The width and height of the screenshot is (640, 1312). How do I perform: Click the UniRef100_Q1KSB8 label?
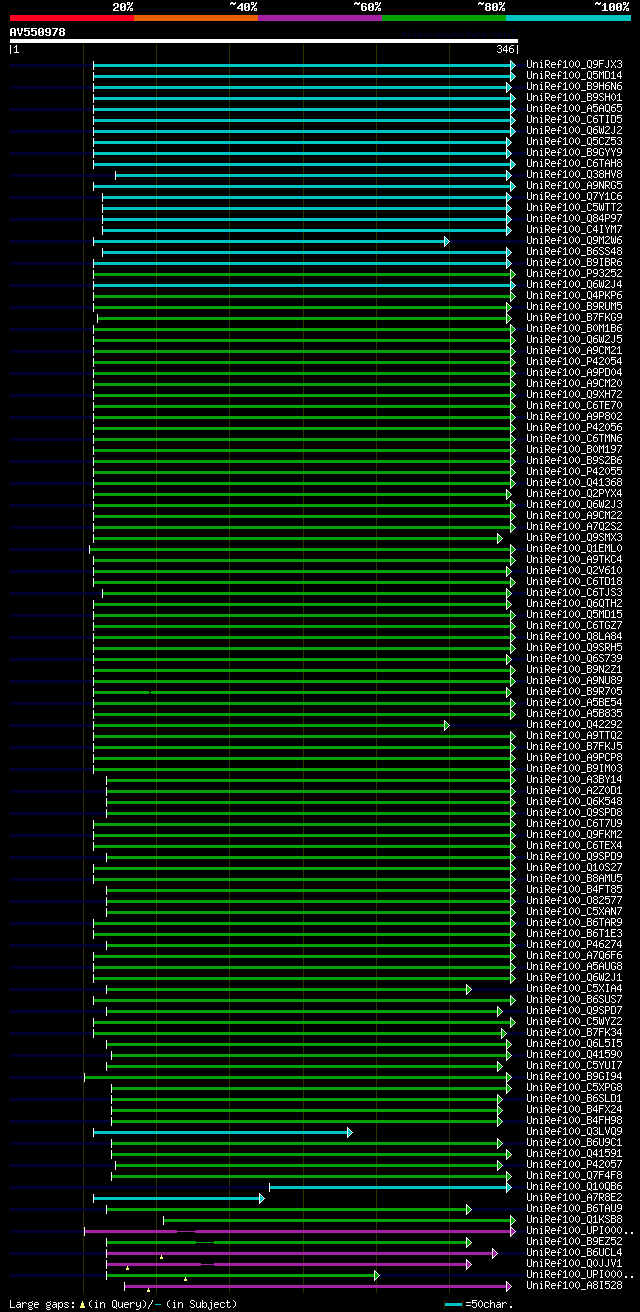tap(574, 1219)
